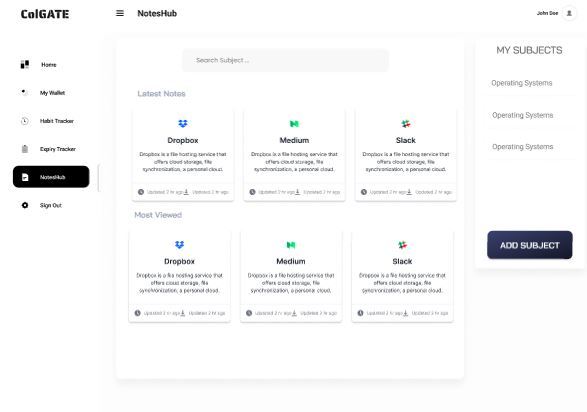587x412 pixels.
Task: Click the Dropbox logo in Most Viewed
Action: [x=179, y=245]
